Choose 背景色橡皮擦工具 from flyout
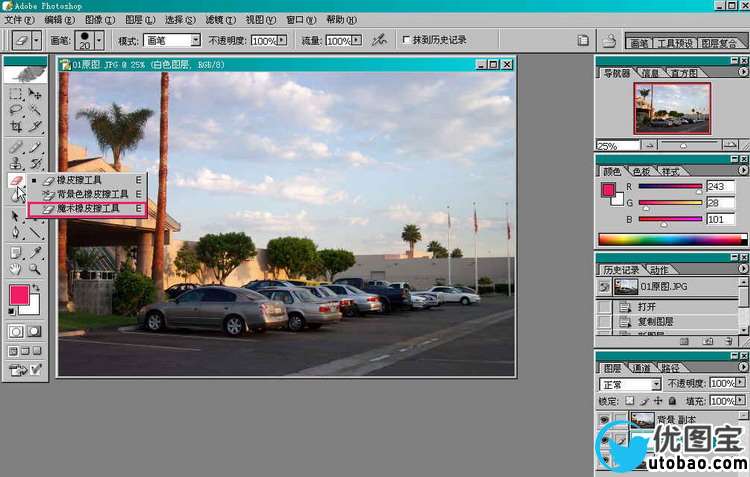The width and height of the screenshot is (750, 477). point(88,194)
